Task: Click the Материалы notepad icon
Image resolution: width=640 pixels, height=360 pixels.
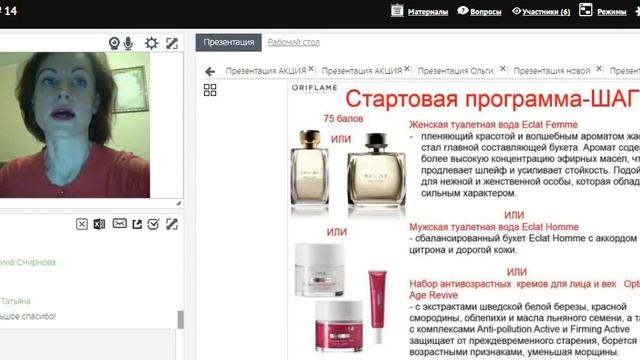Action: tap(397, 10)
